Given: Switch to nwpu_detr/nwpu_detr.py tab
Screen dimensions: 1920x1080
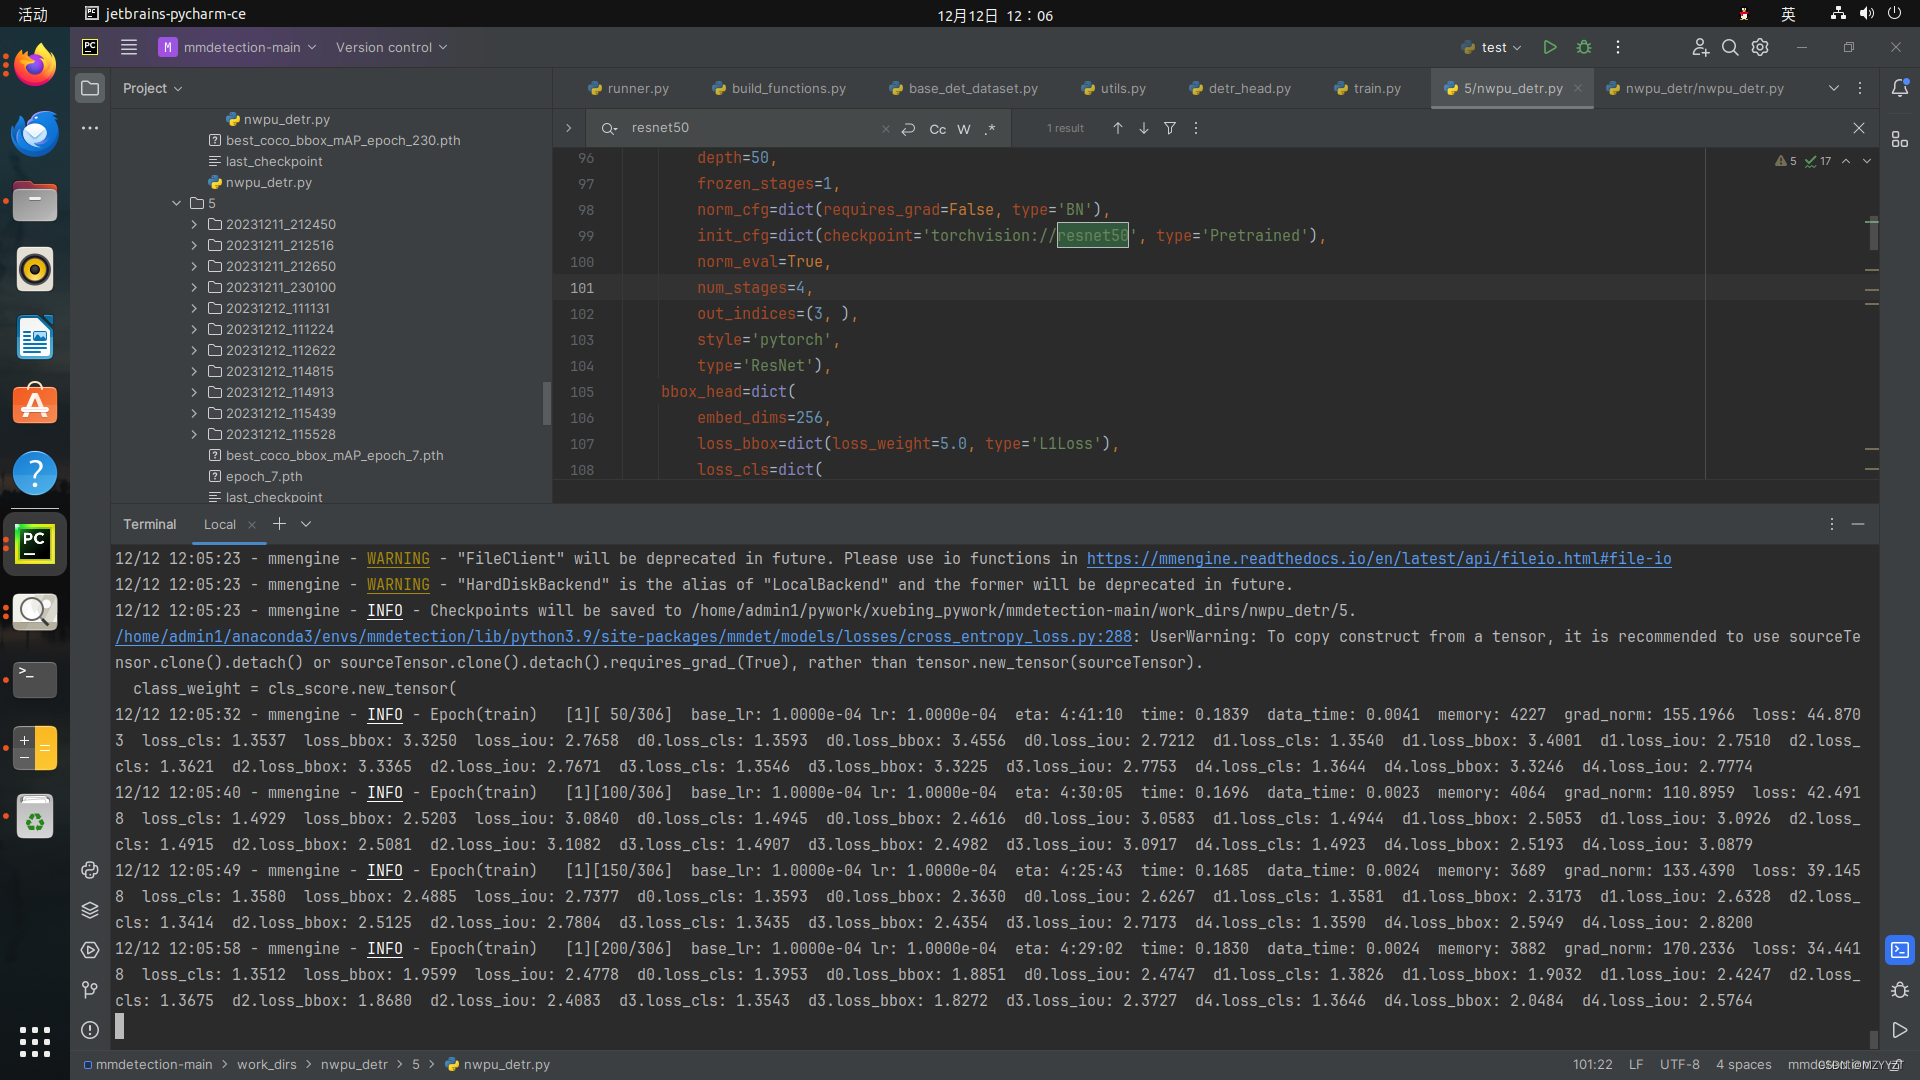Looking at the screenshot, I should click(1695, 88).
